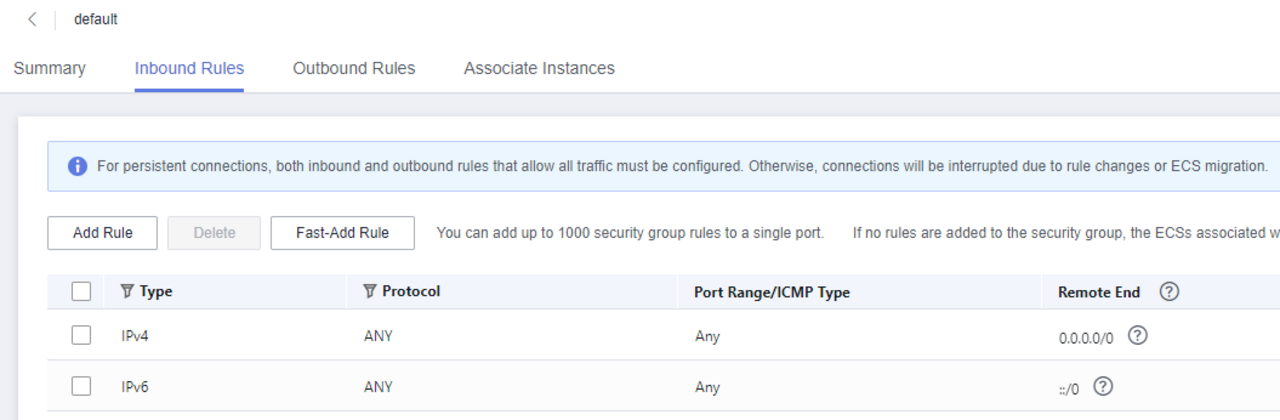The height and width of the screenshot is (420, 1280).
Task: Switch to Associate Instances tab
Action: point(539,68)
